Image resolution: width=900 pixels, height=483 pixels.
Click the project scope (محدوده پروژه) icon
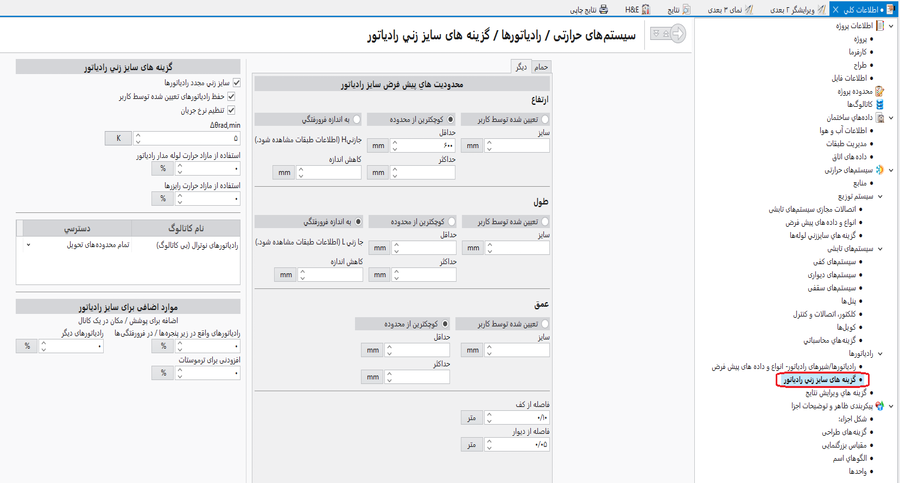880,91
